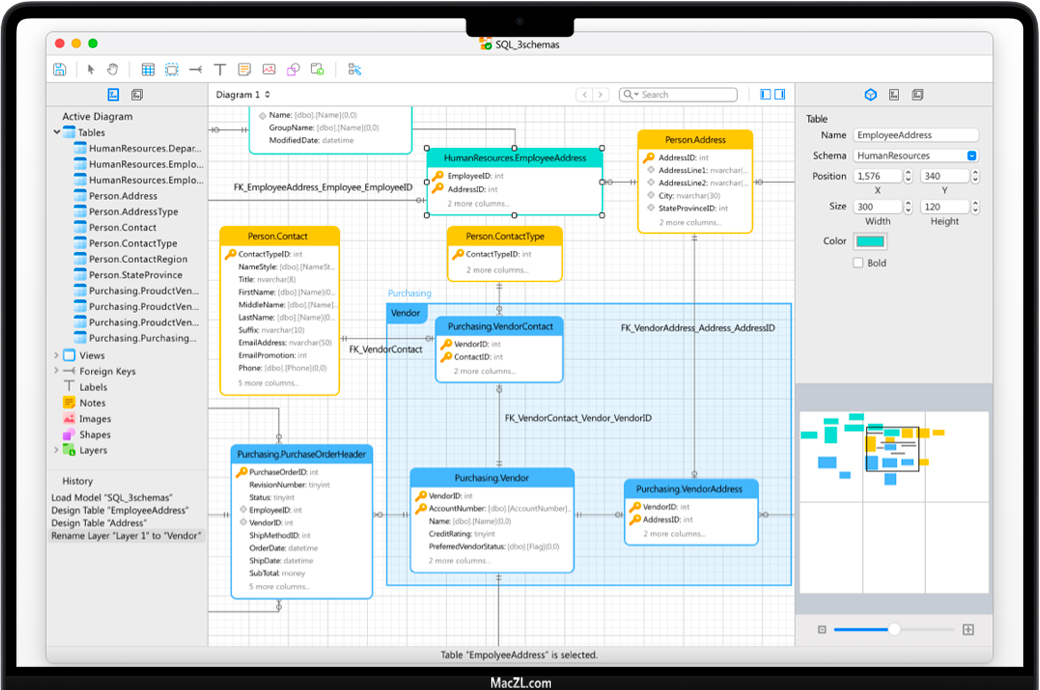Click the auto layout icon
Image resolution: width=1040 pixels, height=690 pixels.
354,69
